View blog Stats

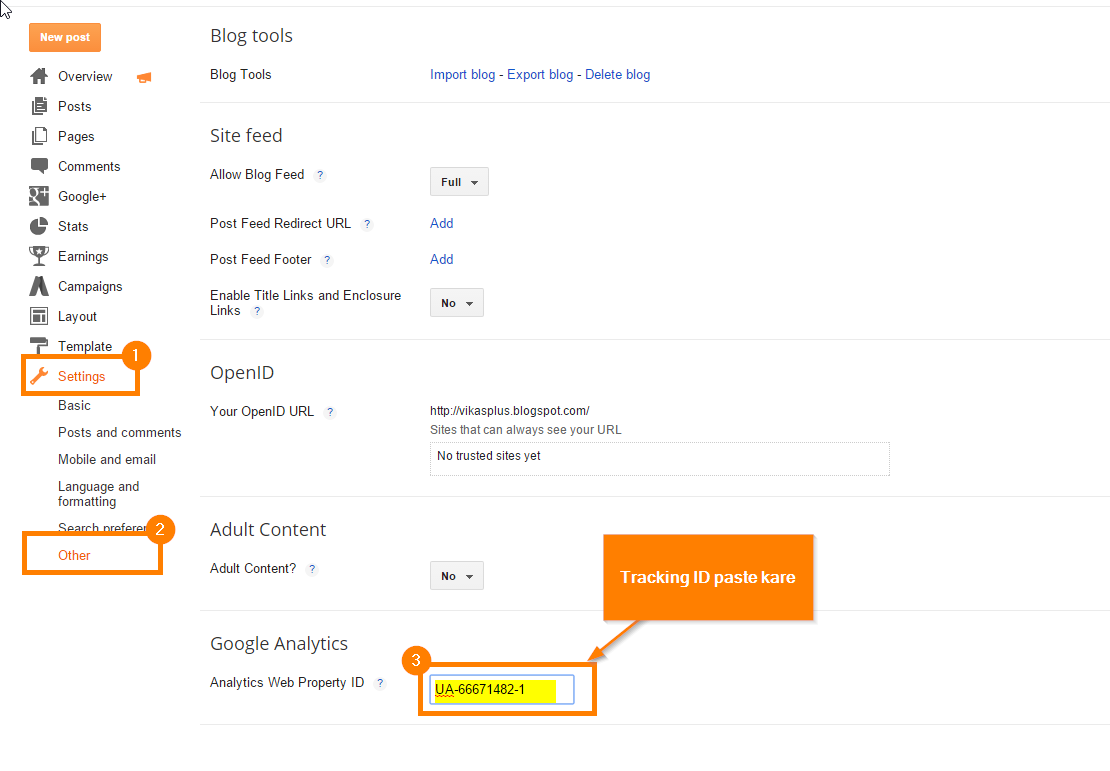(73, 227)
